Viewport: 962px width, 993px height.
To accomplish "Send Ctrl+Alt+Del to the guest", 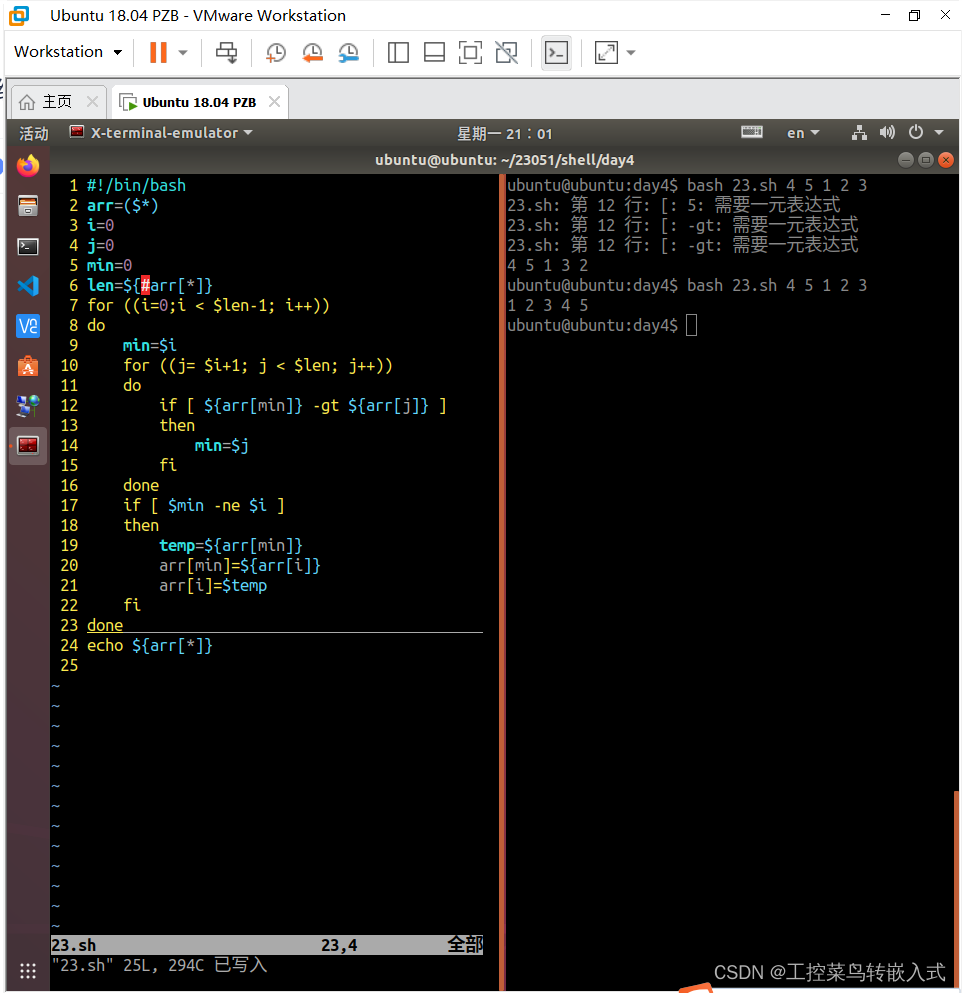I will point(226,52).
